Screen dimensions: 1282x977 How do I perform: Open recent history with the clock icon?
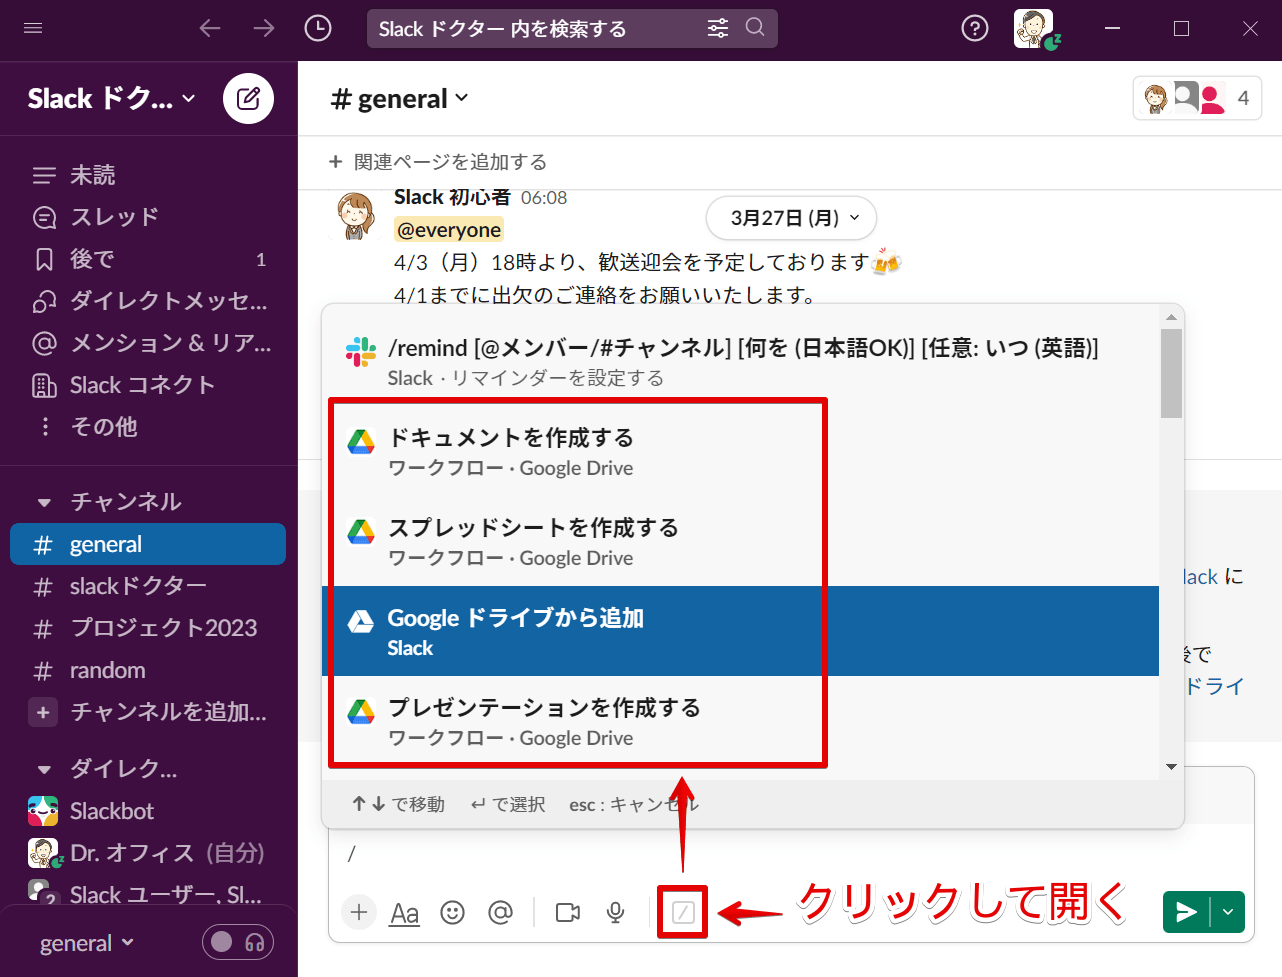click(x=318, y=28)
